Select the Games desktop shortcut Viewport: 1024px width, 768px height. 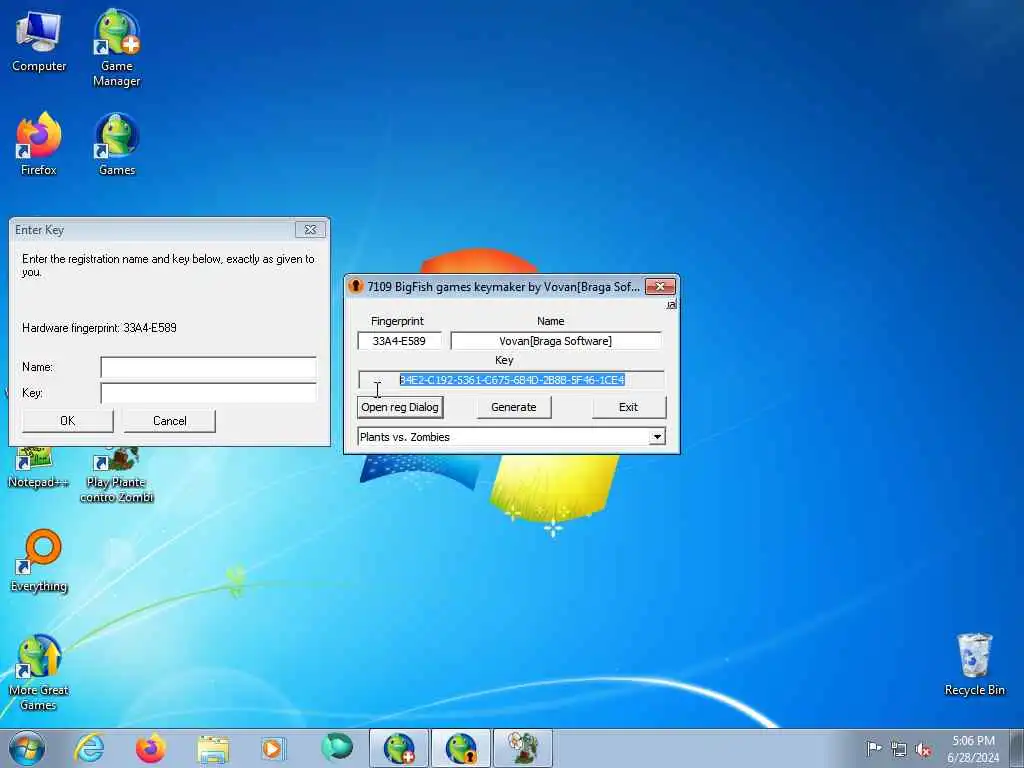pos(117,144)
